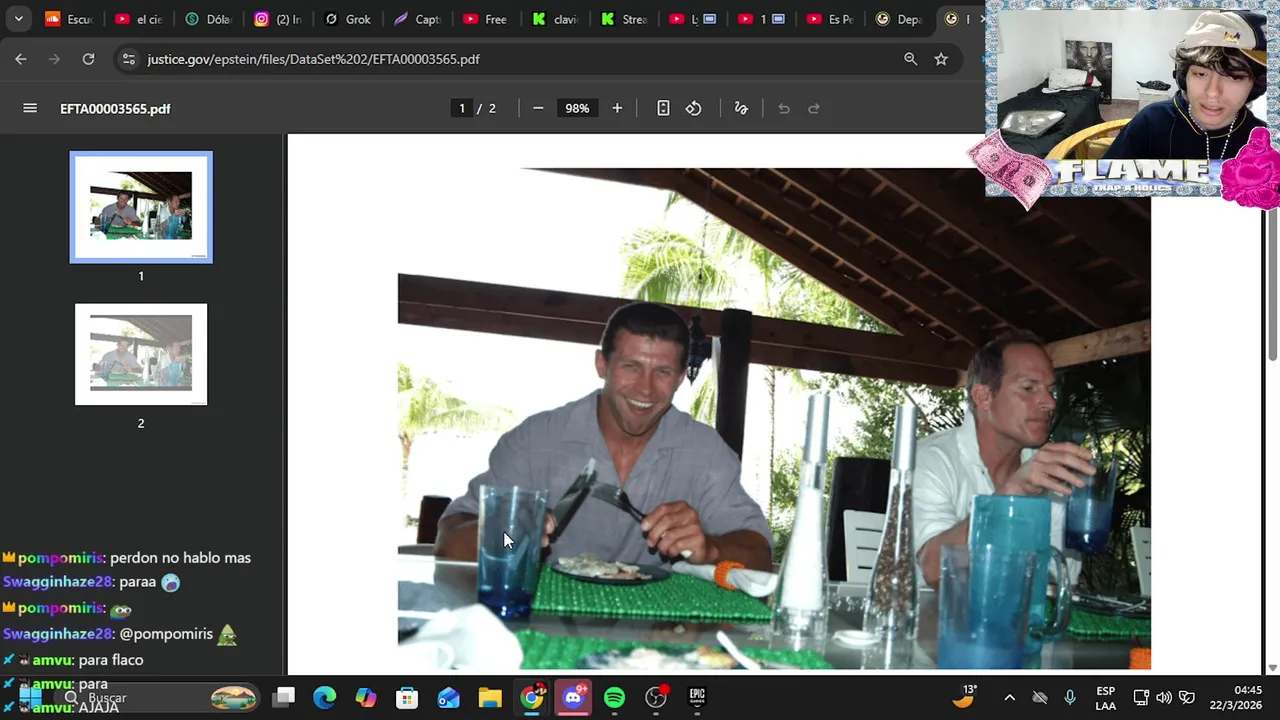This screenshot has width=1280, height=720.
Task: Open Outlook from the taskbar
Action: 448,697
